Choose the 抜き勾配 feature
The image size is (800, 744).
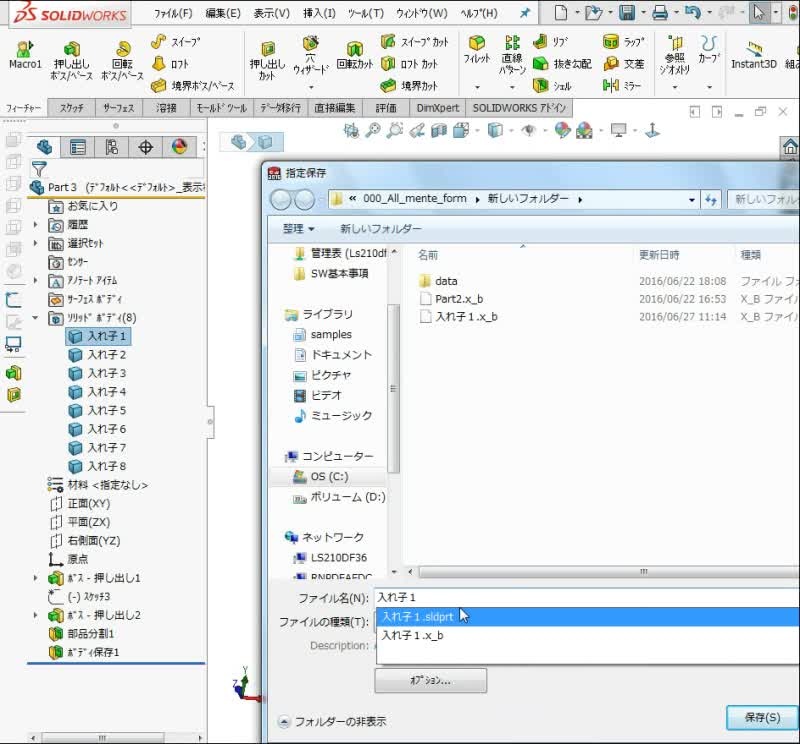562,64
